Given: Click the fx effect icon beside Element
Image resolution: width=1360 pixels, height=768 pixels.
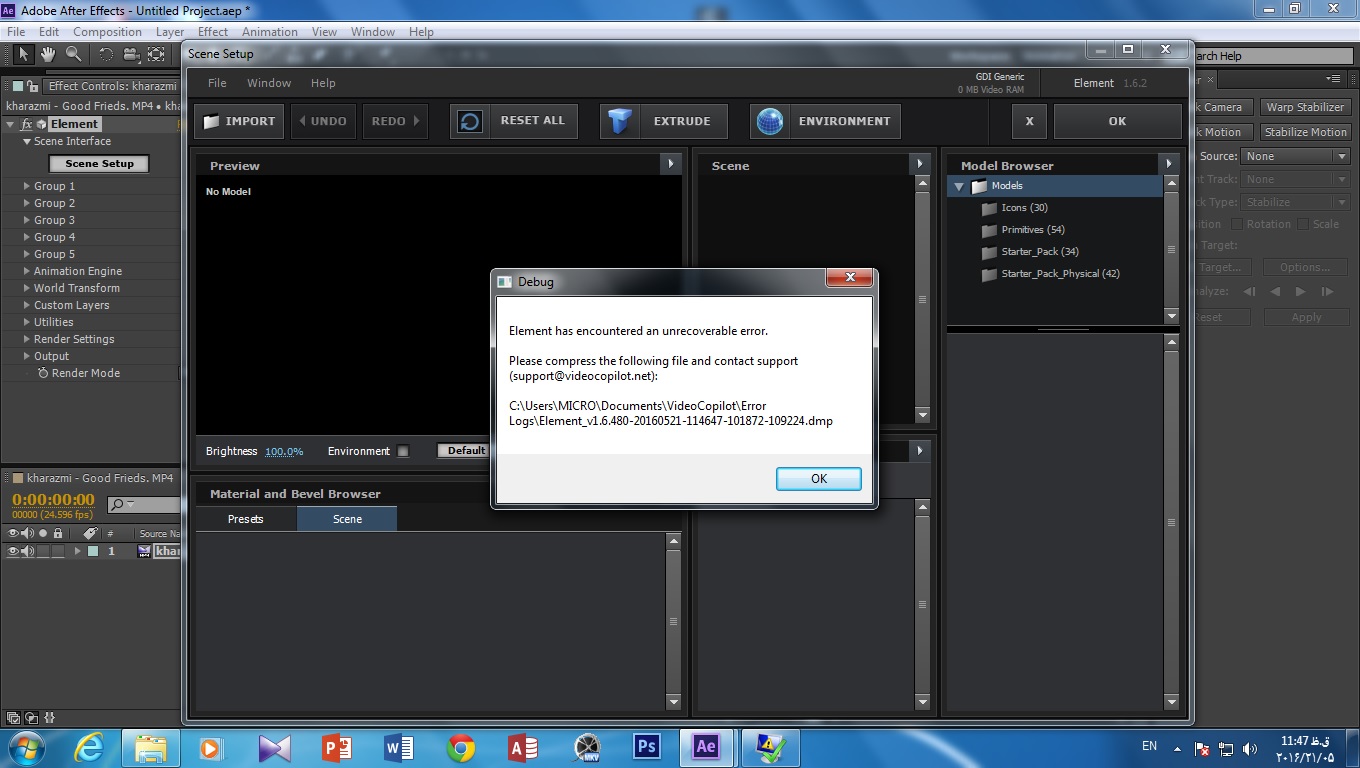Looking at the screenshot, I should click(27, 124).
